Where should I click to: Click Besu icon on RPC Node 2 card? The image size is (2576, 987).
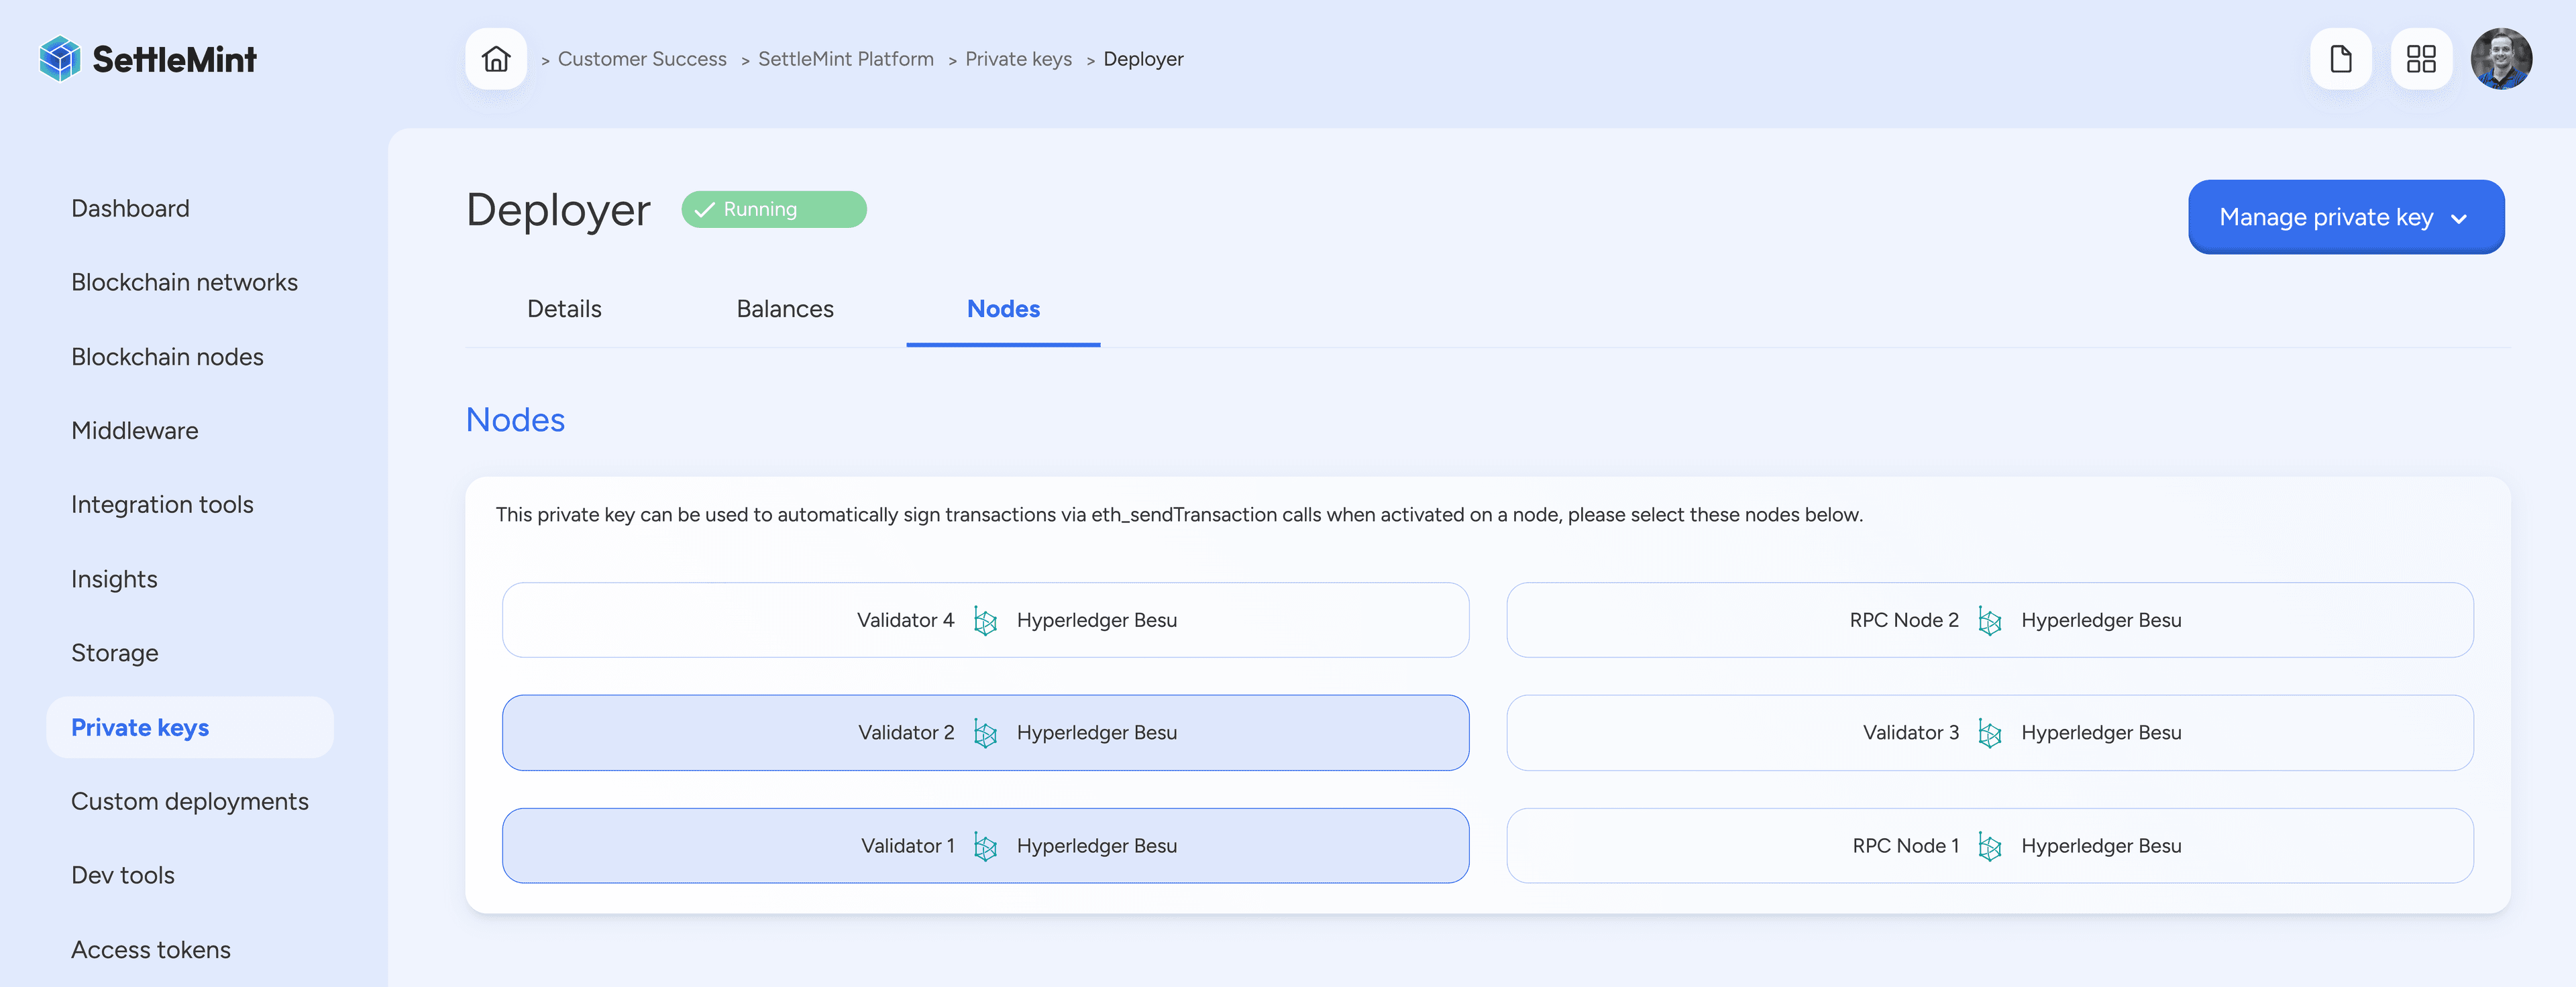[x=1990, y=621]
